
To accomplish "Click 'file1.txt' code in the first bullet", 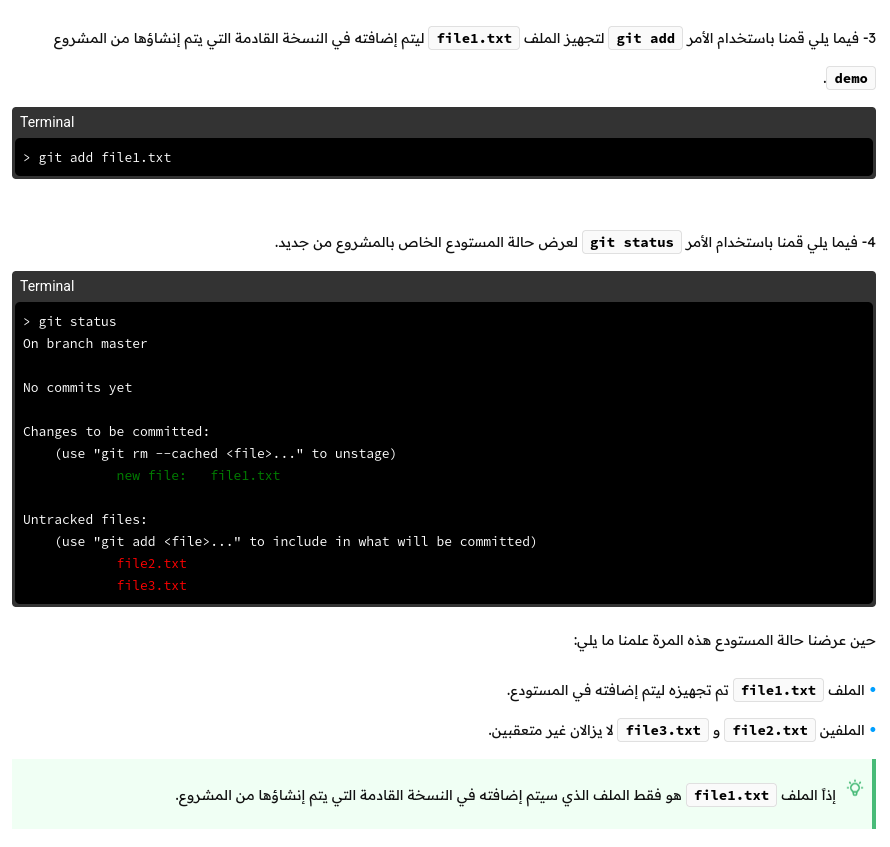I will click(778, 690).
